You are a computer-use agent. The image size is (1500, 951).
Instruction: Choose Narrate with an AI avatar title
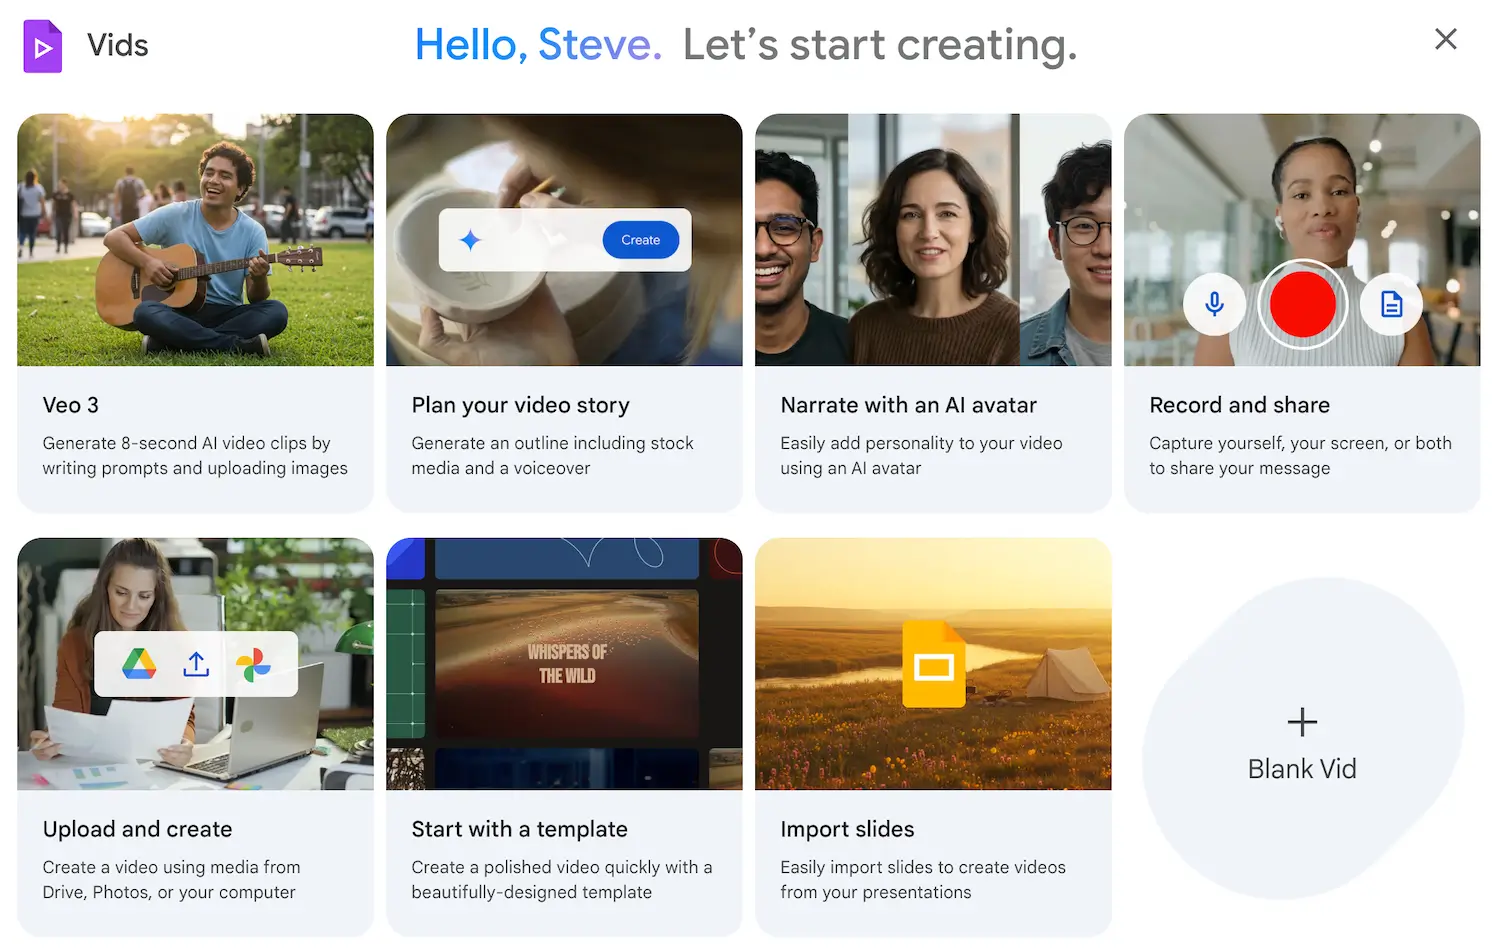tap(908, 405)
